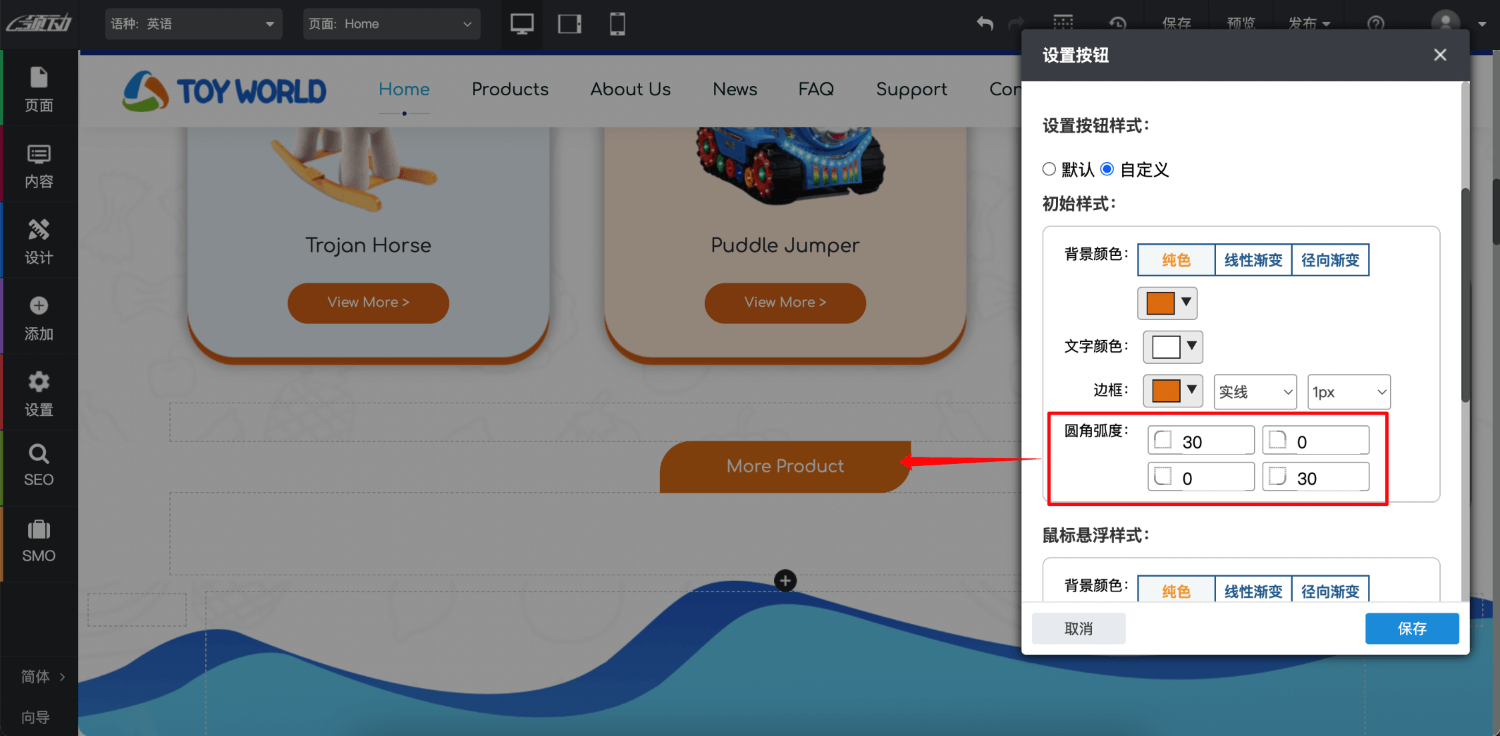Choose the 线性渐变 linear gradient tab
The width and height of the screenshot is (1500, 736).
point(1253,260)
